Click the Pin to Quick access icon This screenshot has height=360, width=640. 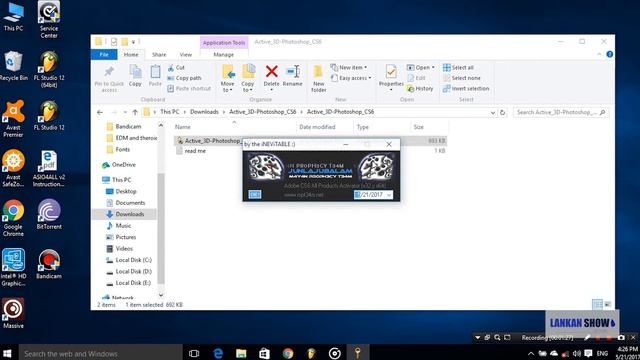(109, 73)
